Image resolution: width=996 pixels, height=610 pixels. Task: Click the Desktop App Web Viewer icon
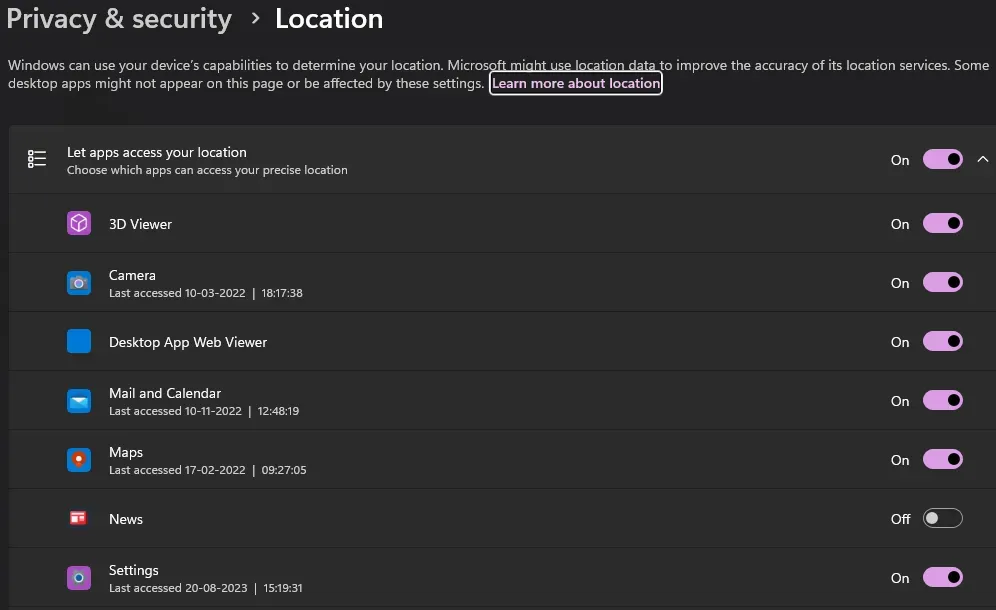79,341
